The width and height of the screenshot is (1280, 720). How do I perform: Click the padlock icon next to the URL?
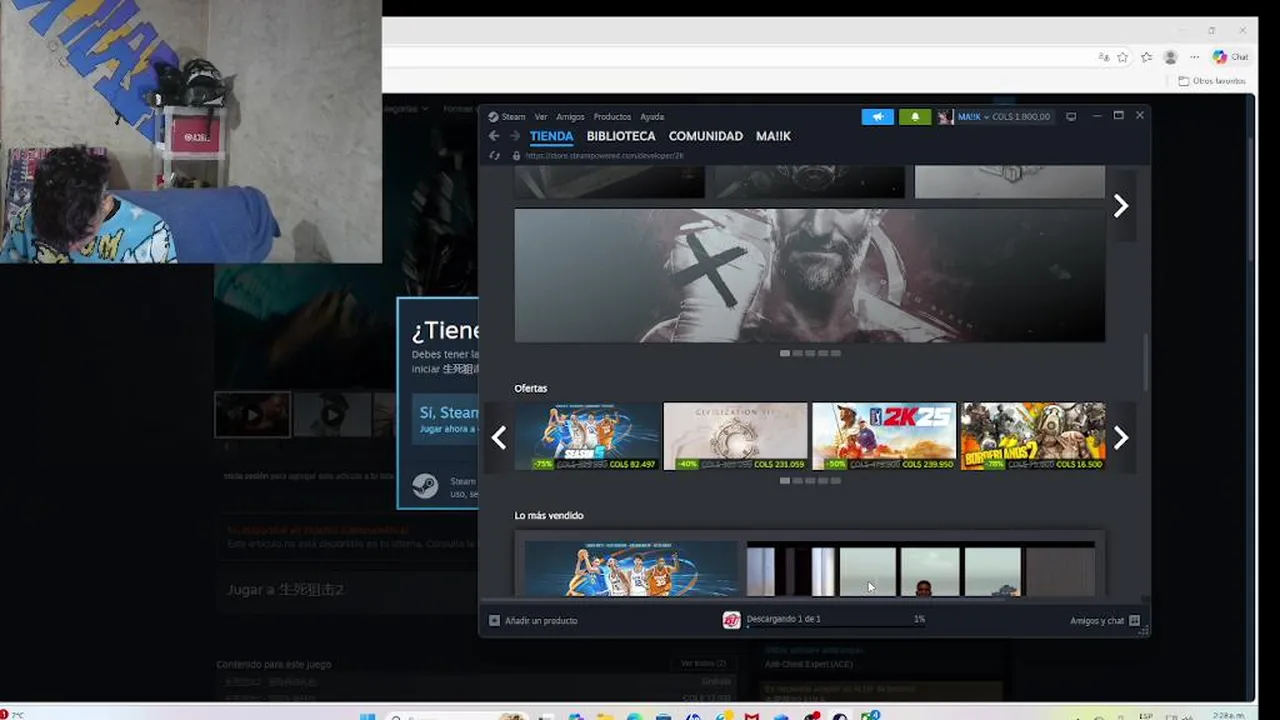(x=516, y=156)
